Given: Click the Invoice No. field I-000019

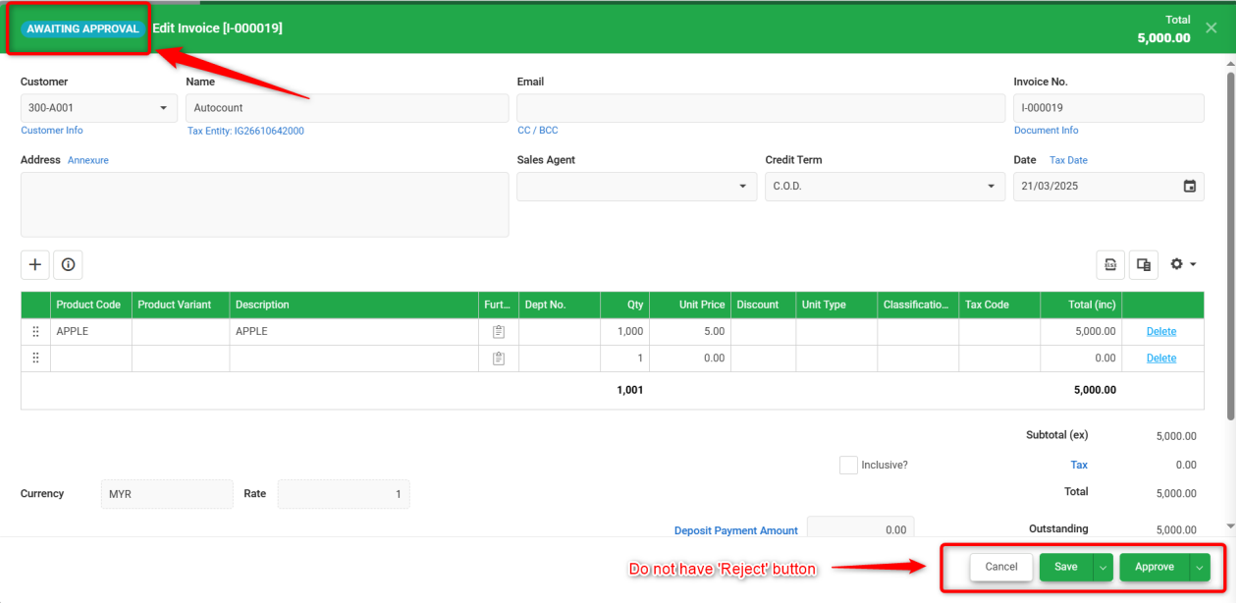Looking at the screenshot, I should pos(1109,108).
